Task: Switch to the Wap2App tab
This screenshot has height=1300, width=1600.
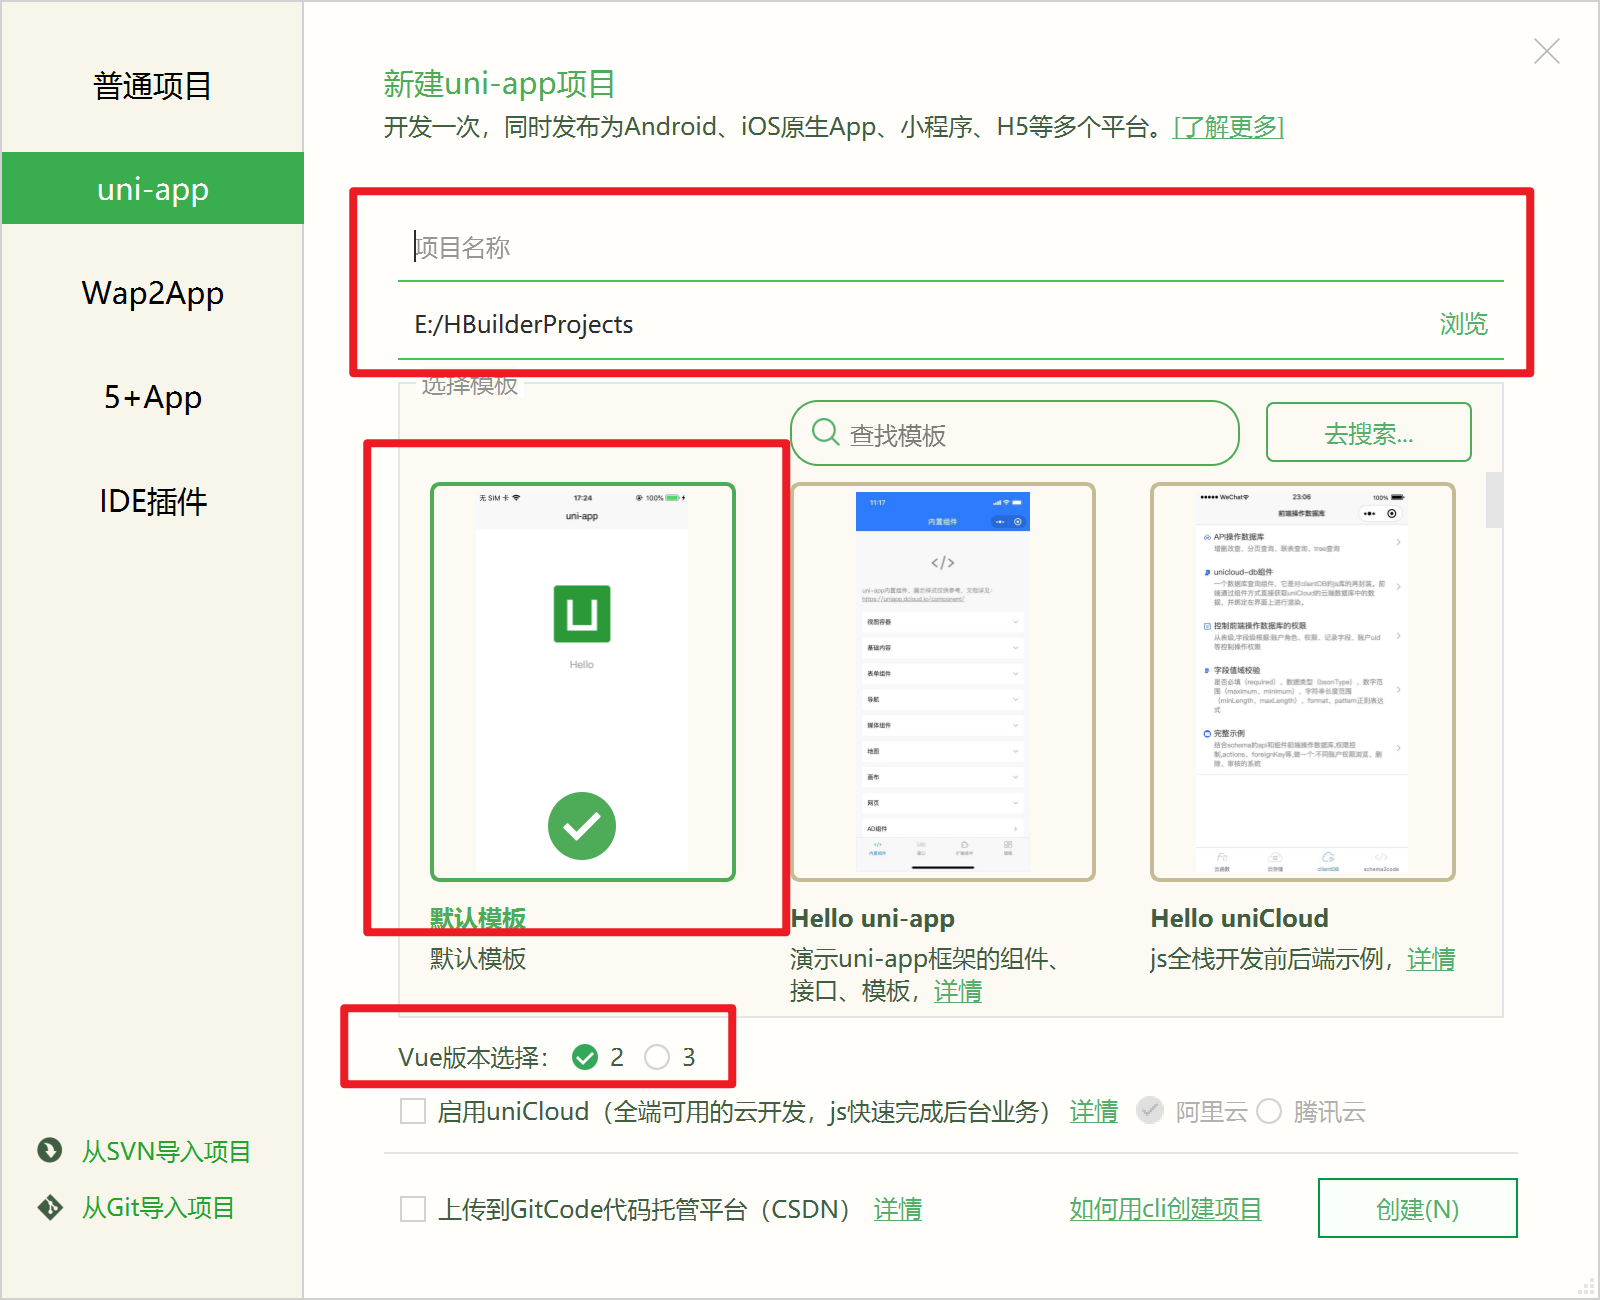Action: pyautogui.click(x=152, y=293)
